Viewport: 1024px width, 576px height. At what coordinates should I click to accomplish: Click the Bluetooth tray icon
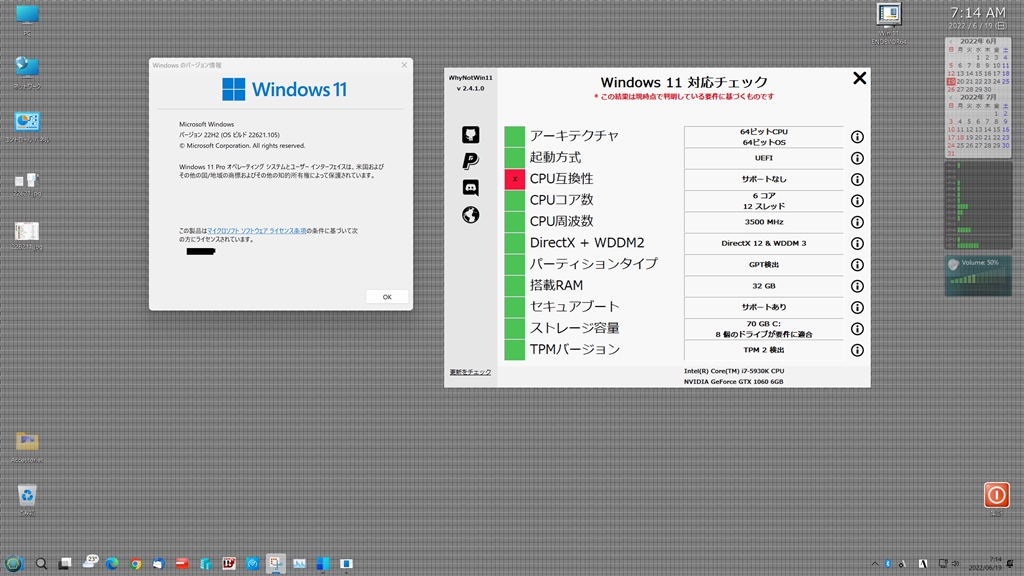point(888,563)
